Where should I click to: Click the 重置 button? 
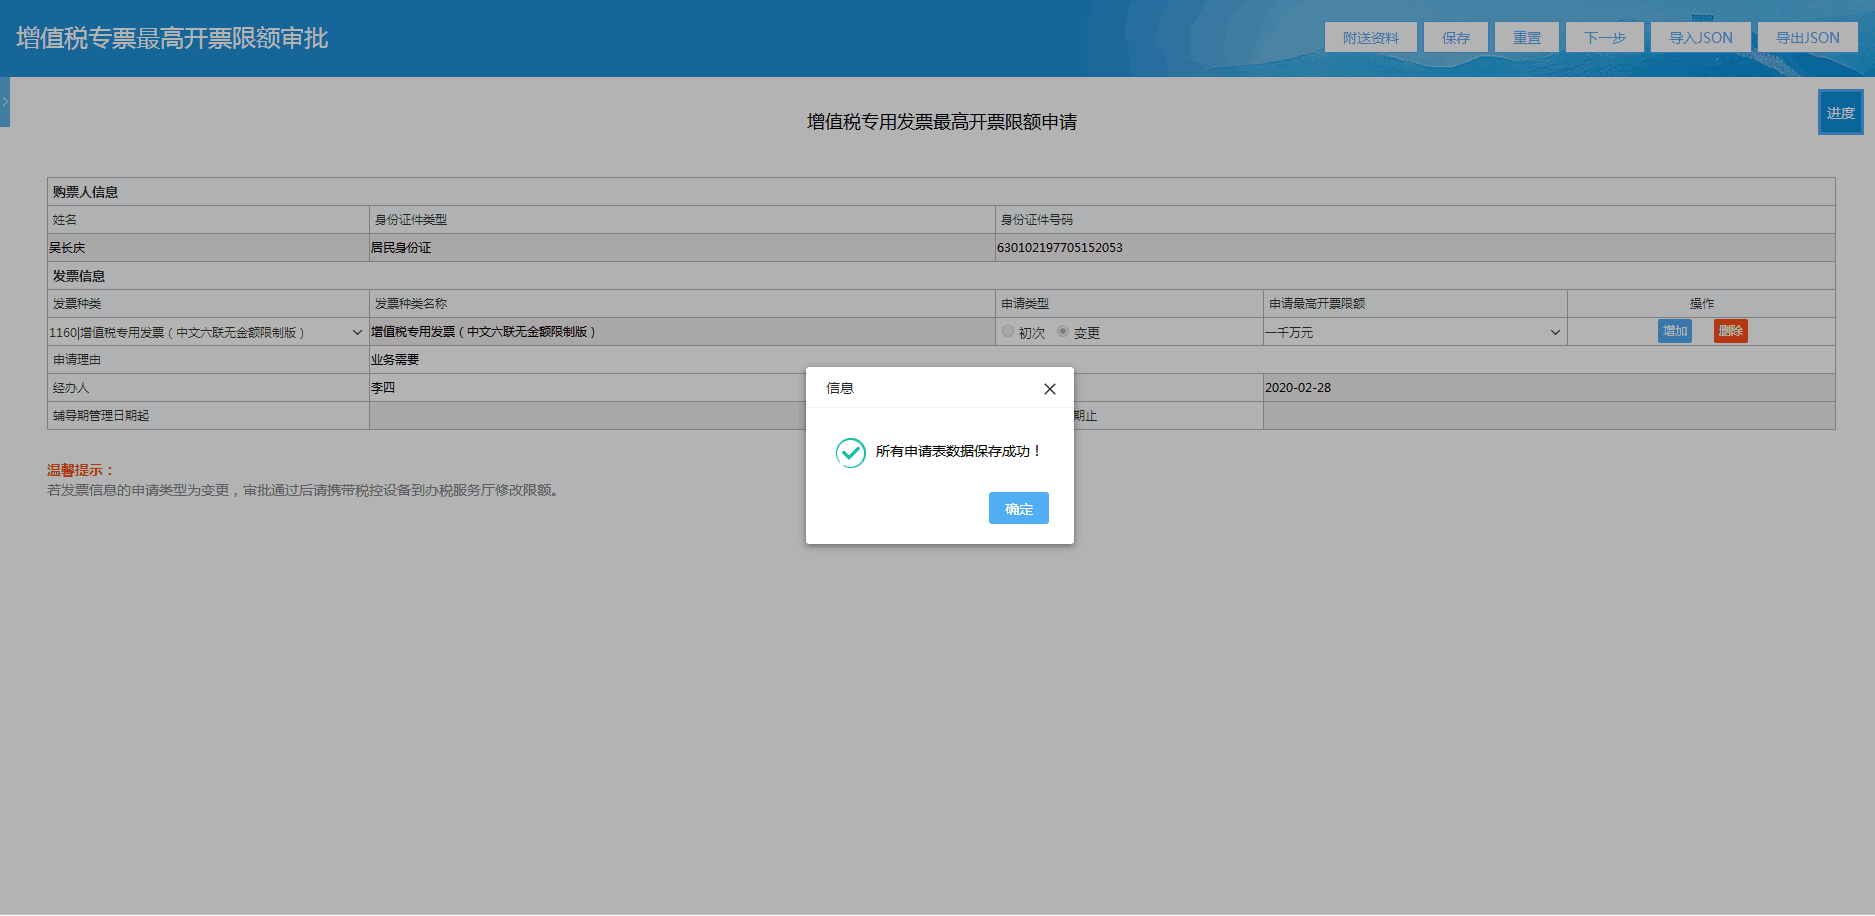coord(1527,37)
